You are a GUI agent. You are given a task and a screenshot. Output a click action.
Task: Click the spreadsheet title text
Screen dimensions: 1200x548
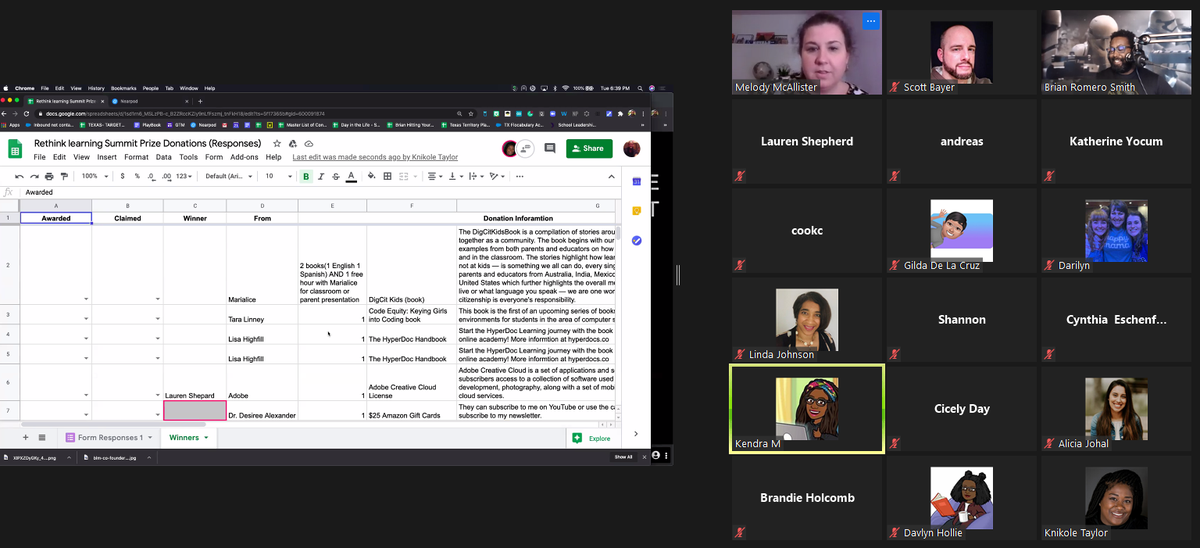pyautogui.click(x=147, y=144)
